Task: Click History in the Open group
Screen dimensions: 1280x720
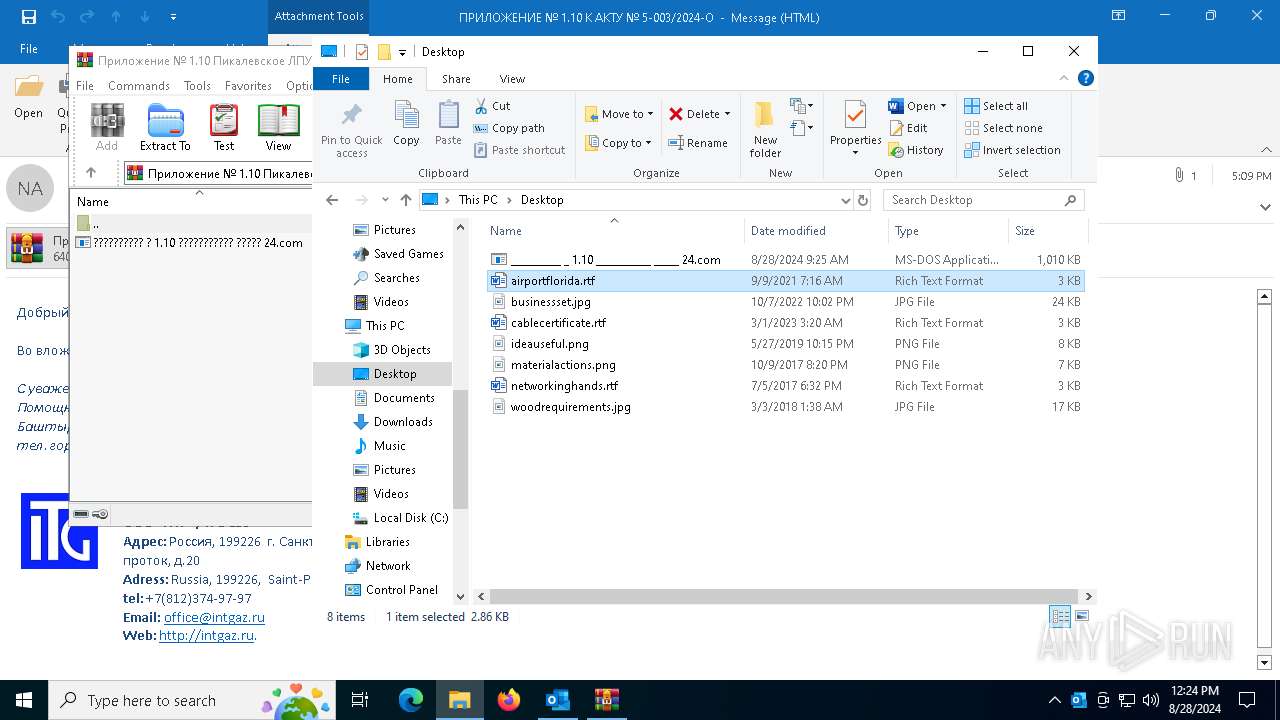Action: [x=915, y=150]
